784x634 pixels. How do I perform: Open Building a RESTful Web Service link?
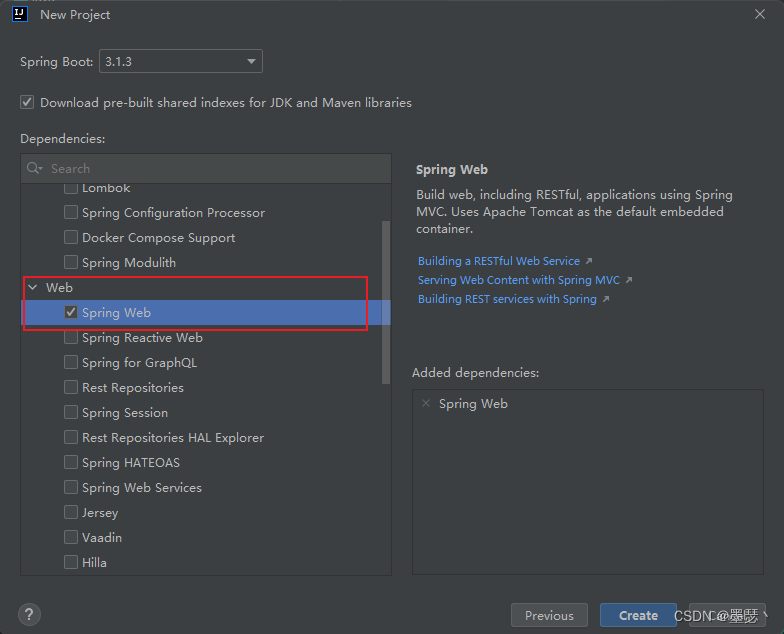498,261
